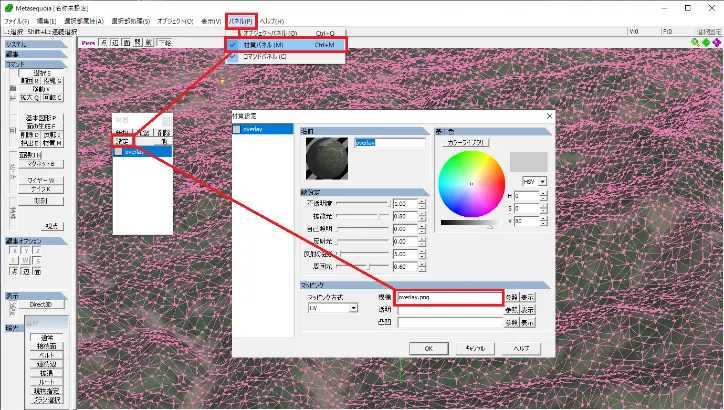
Task: Click the gray color preview swatch
Action: [x=529, y=161]
